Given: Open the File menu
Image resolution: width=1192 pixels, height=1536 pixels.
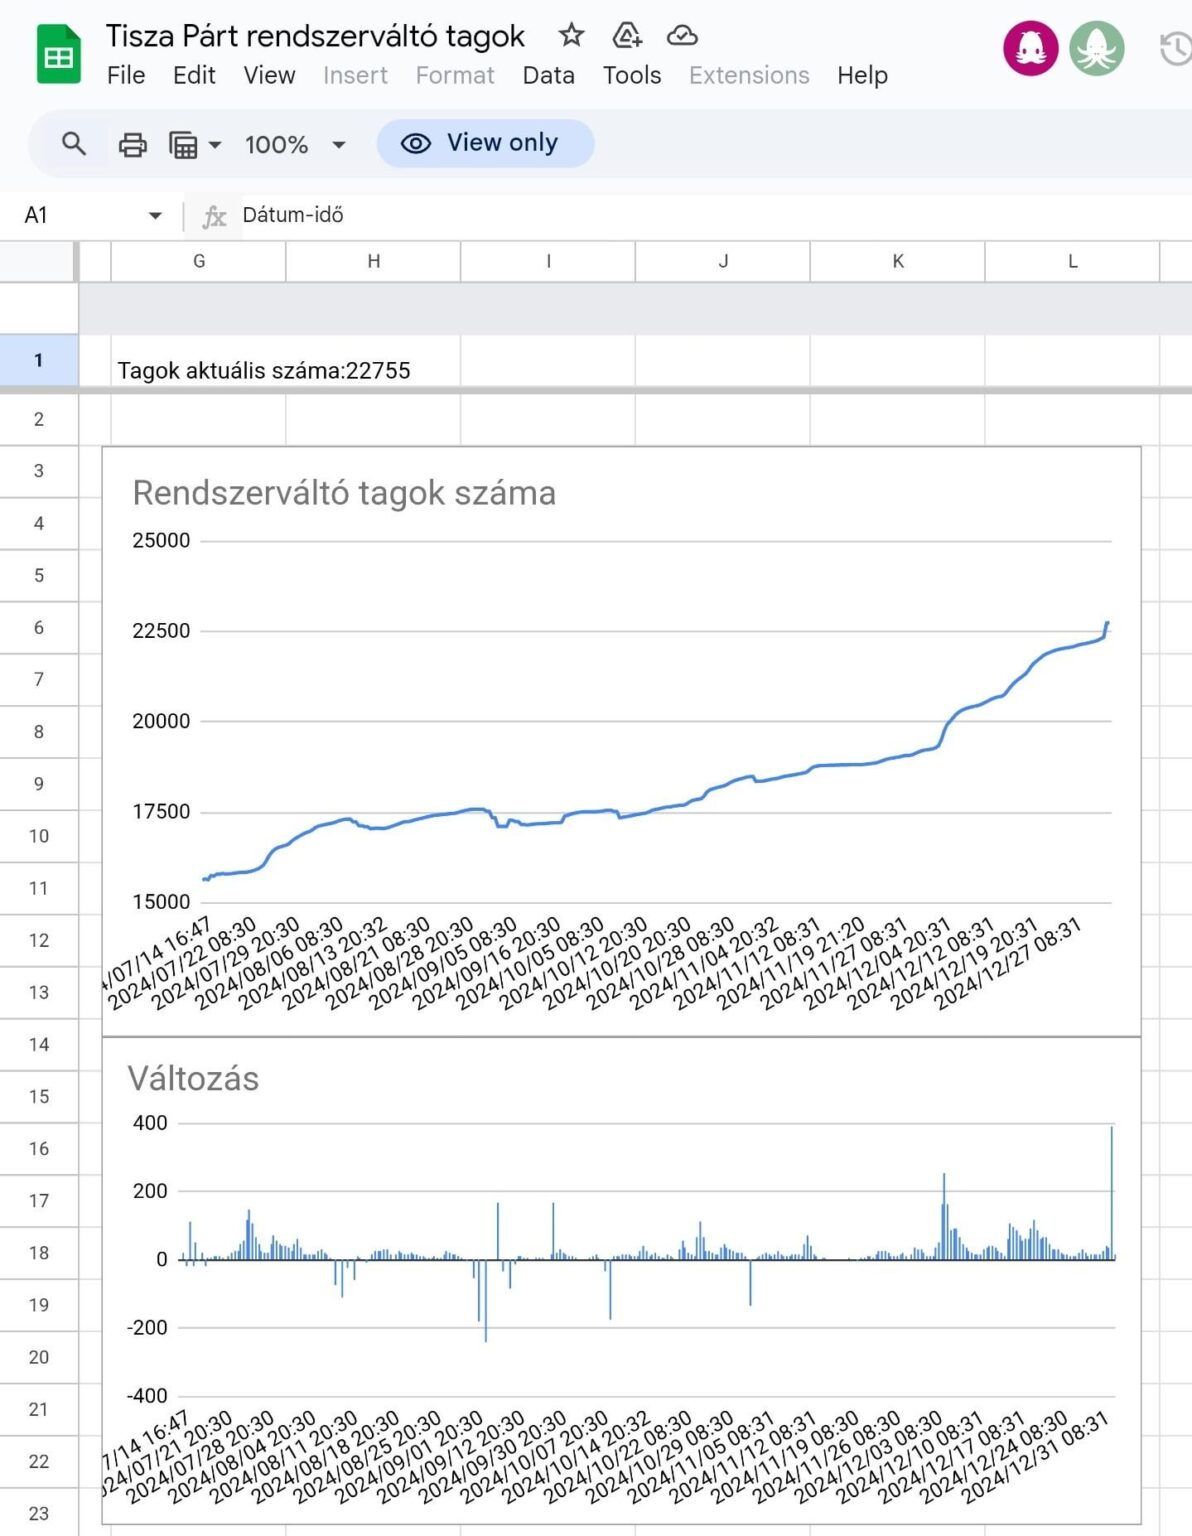Looking at the screenshot, I should [x=126, y=75].
